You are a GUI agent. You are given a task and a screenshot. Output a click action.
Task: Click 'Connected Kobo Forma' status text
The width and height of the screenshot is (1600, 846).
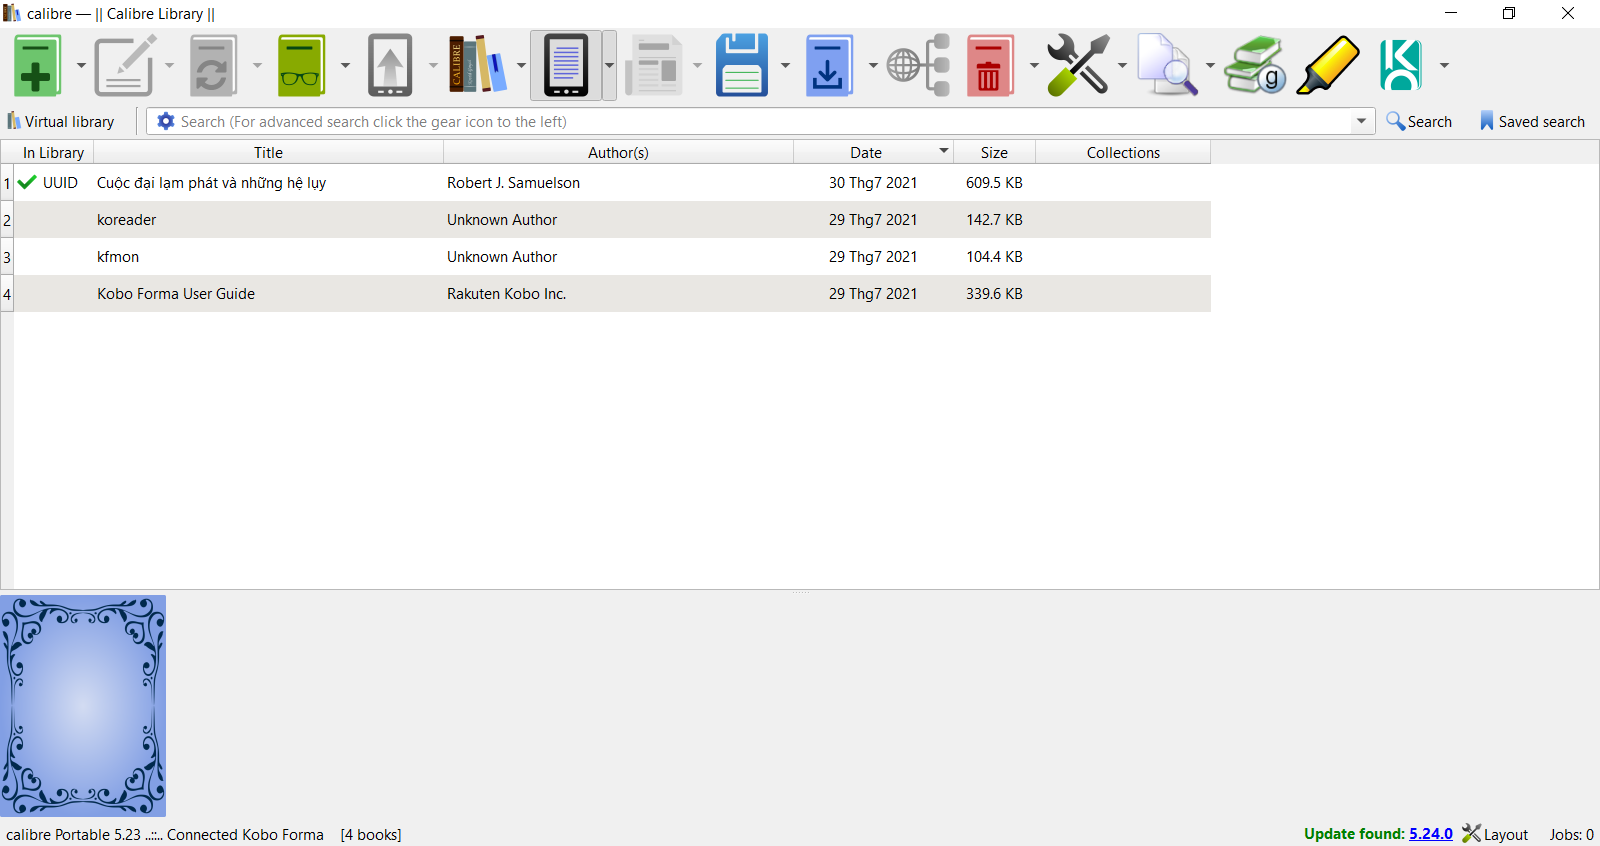(245, 834)
